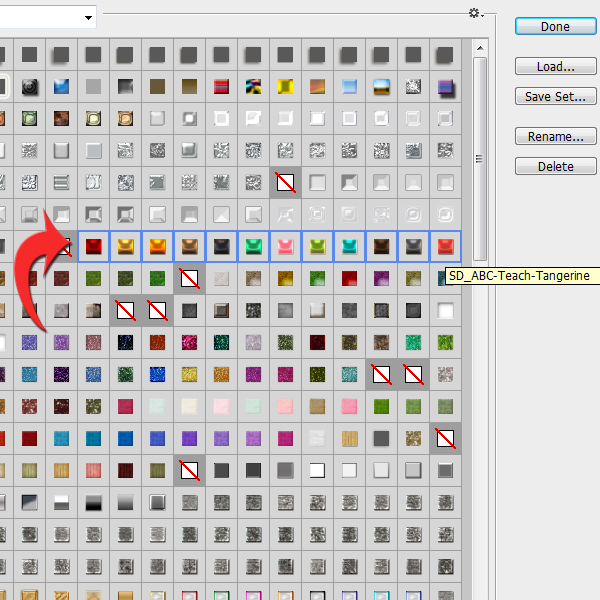Choose the orange sunset gradient style
This screenshot has width=600, height=600.
pos(317,86)
